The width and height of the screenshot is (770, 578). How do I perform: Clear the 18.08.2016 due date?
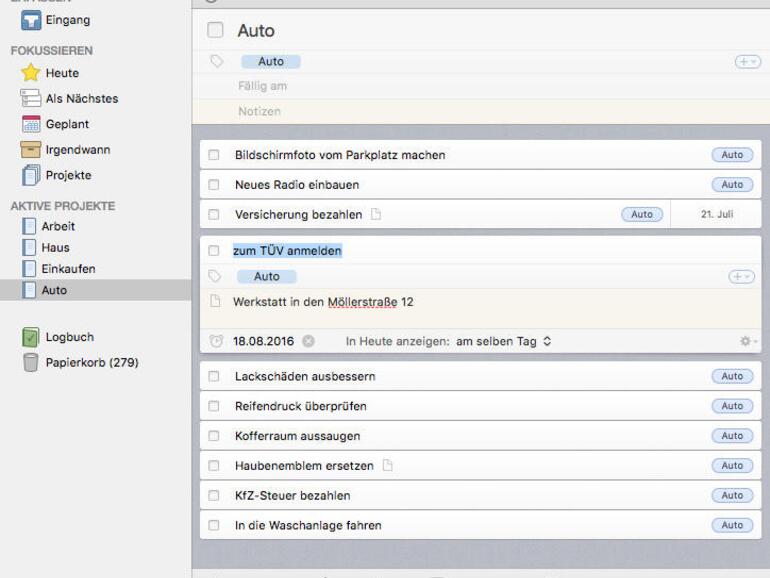(308, 341)
